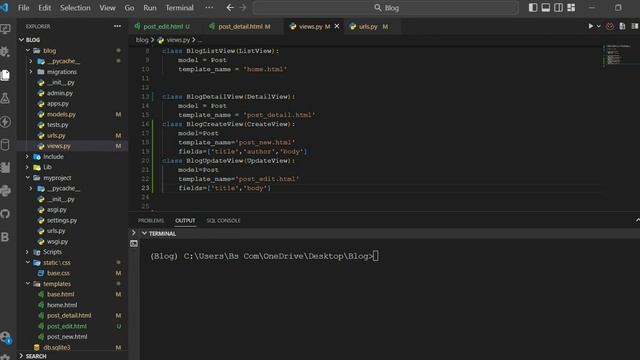Viewport: 640px width, 360px height.
Task: Click the Explorer more actions ellipsis
Action: click(118, 26)
